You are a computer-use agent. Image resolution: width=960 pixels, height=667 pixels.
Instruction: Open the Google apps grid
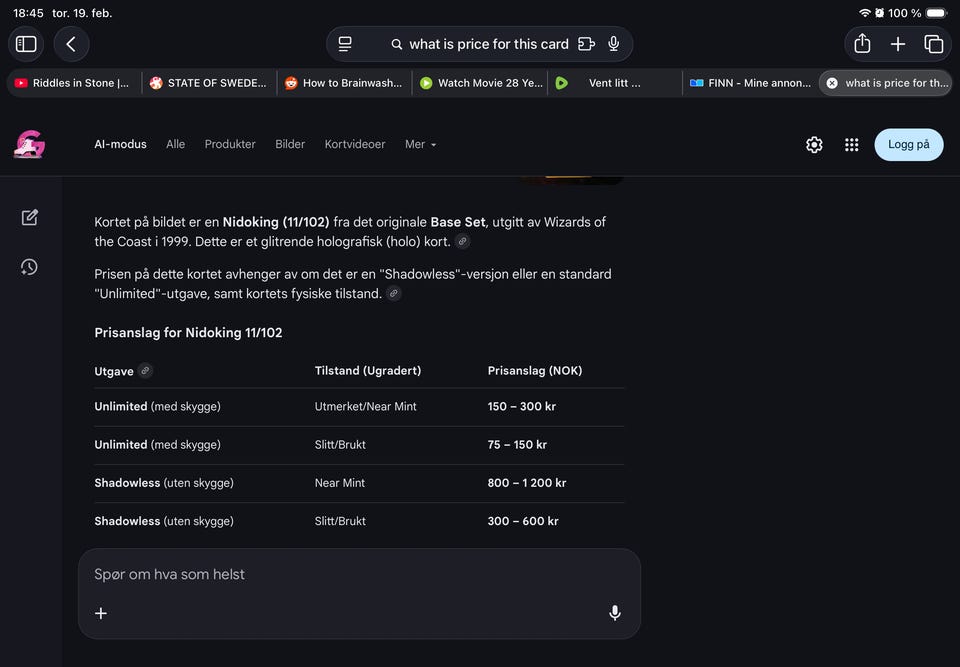click(852, 145)
